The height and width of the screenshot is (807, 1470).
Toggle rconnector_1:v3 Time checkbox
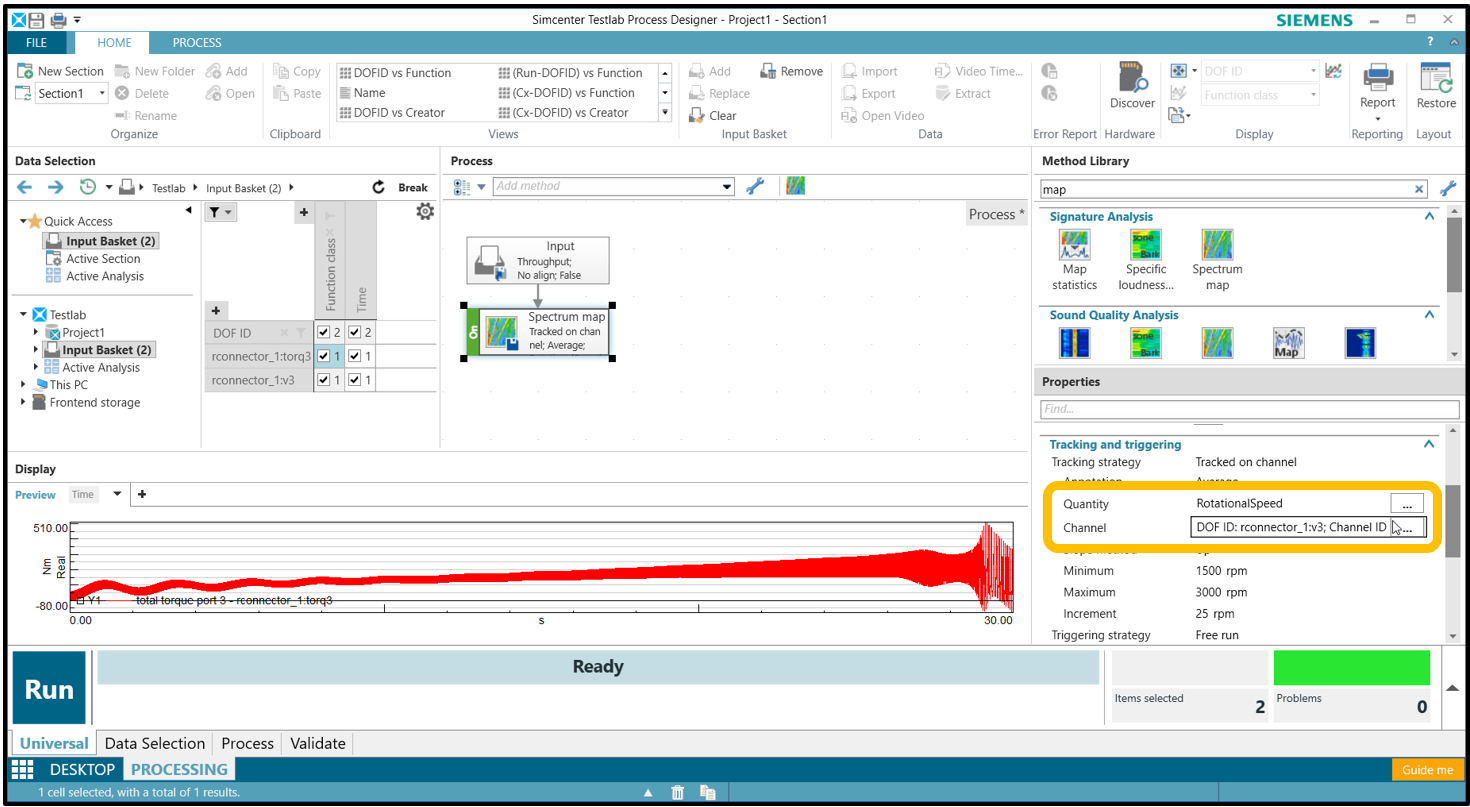(354, 380)
